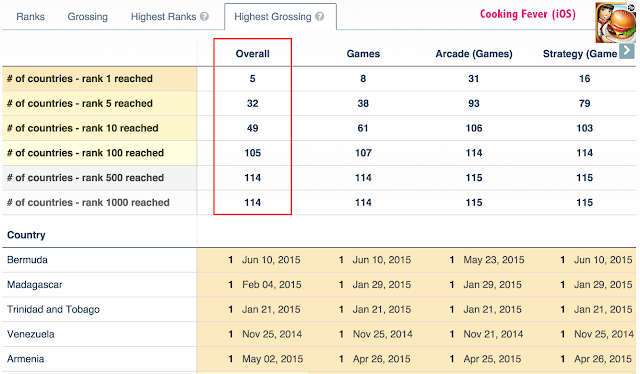The height and width of the screenshot is (374, 640).
Task: Click Arcade value 93 for rank 5 reached
Action: coord(474,104)
